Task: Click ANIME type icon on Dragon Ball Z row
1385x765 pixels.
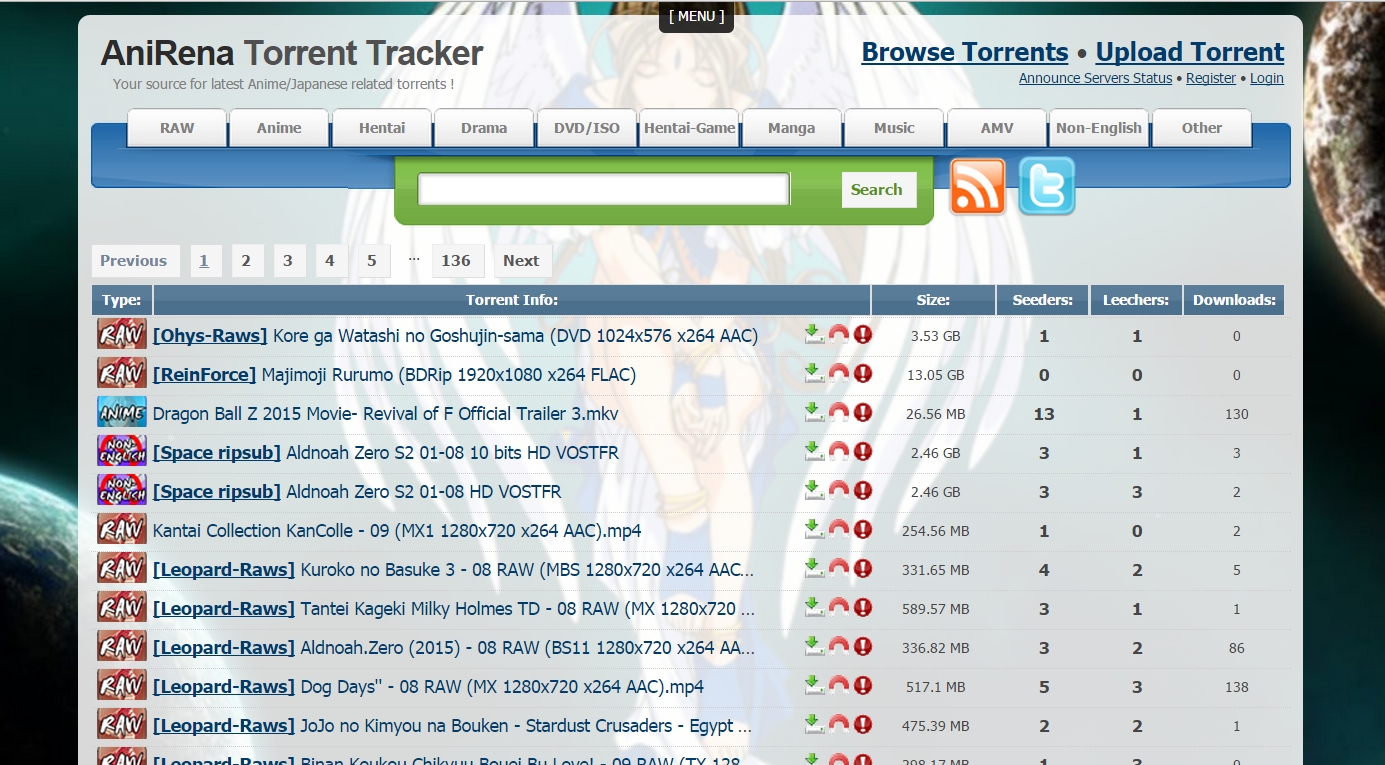Action: (x=122, y=412)
